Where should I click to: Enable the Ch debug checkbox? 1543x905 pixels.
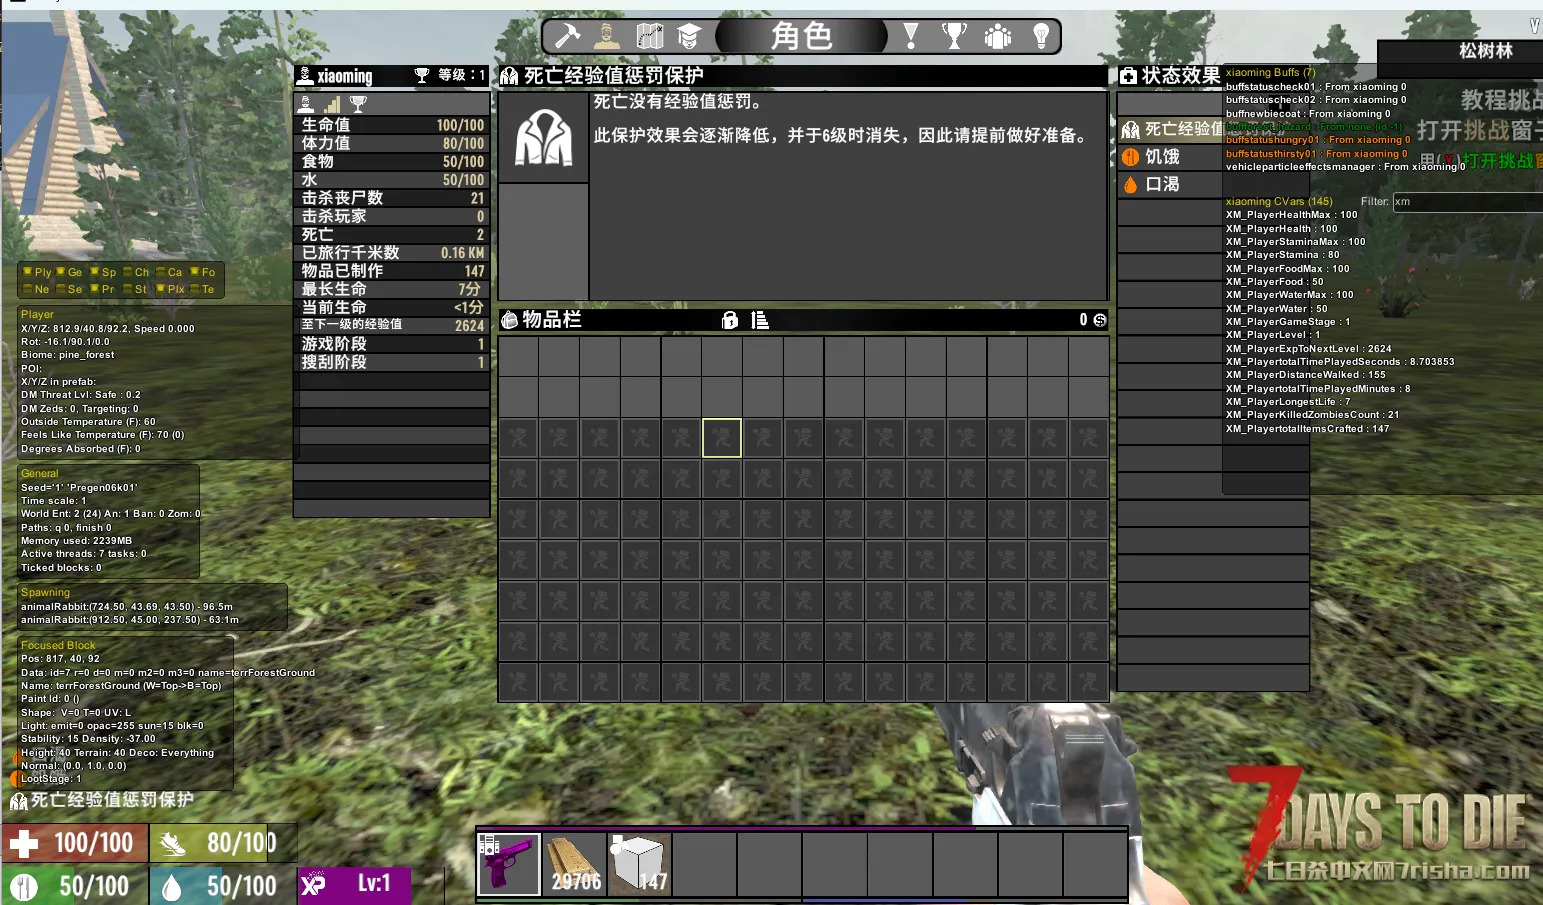click(128, 272)
